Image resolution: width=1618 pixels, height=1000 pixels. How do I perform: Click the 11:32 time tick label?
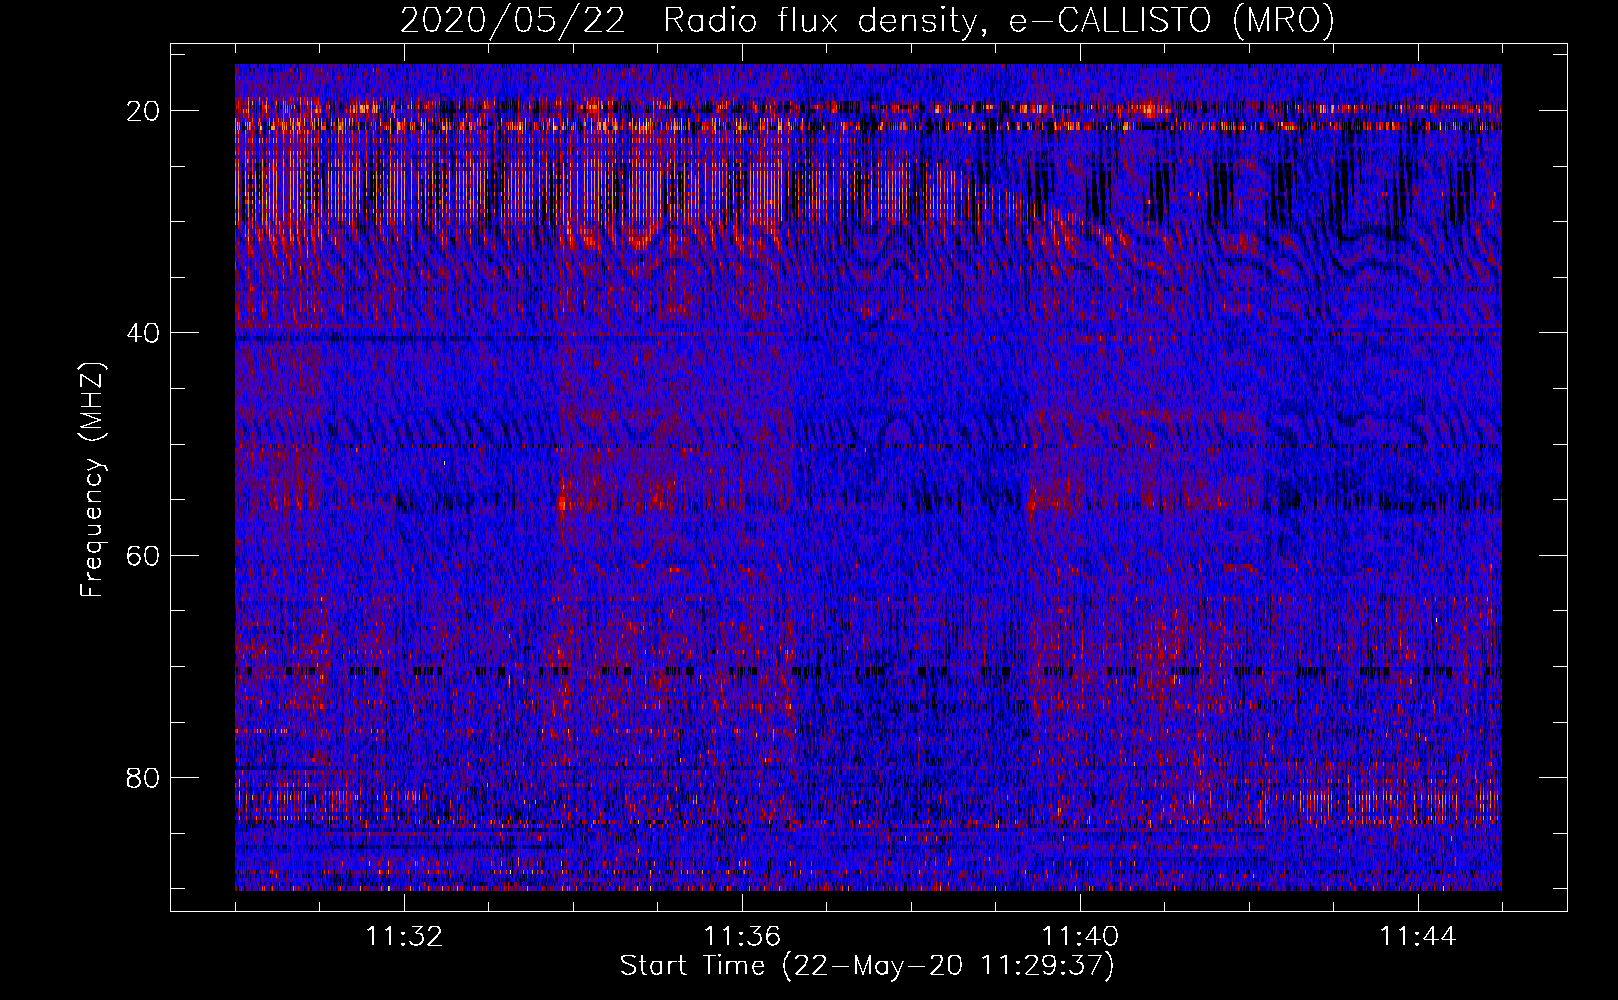point(404,937)
